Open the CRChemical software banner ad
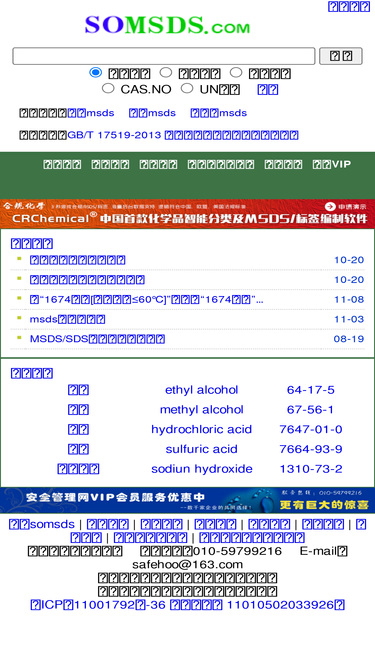 tap(188, 214)
